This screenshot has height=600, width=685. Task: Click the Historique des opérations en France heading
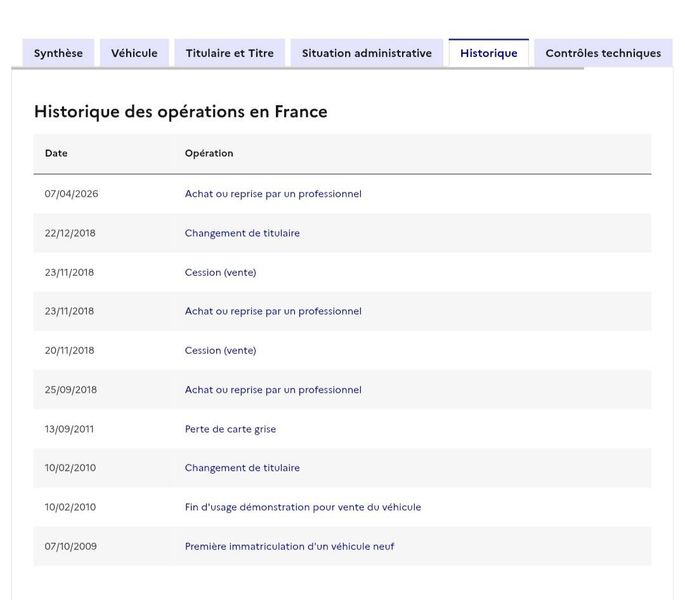pyautogui.click(x=181, y=112)
